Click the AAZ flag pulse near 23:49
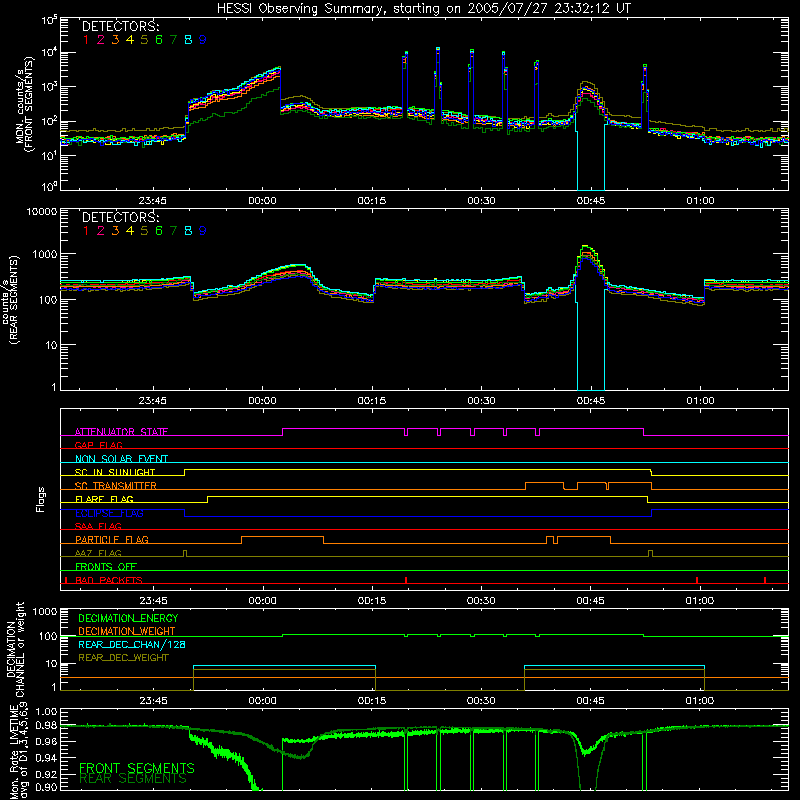Image resolution: width=800 pixels, height=800 pixels. point(185,553)
